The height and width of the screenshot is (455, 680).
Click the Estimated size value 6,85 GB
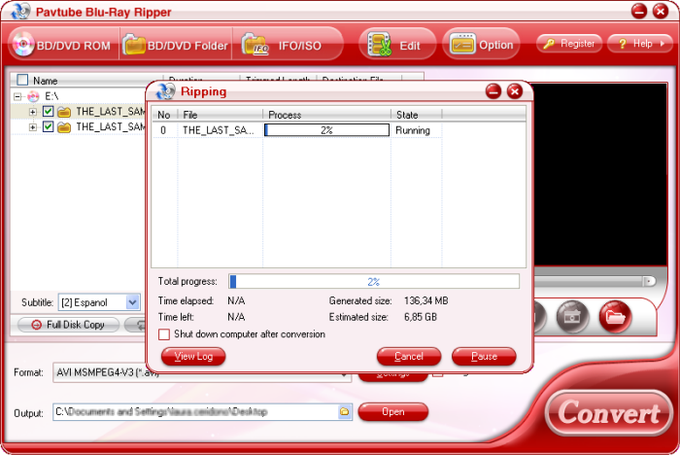point(420,317)
